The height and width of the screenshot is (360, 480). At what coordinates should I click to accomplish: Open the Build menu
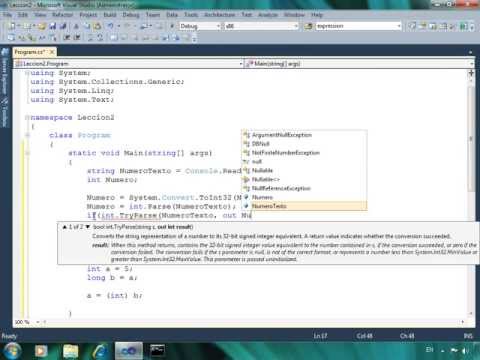110,15
